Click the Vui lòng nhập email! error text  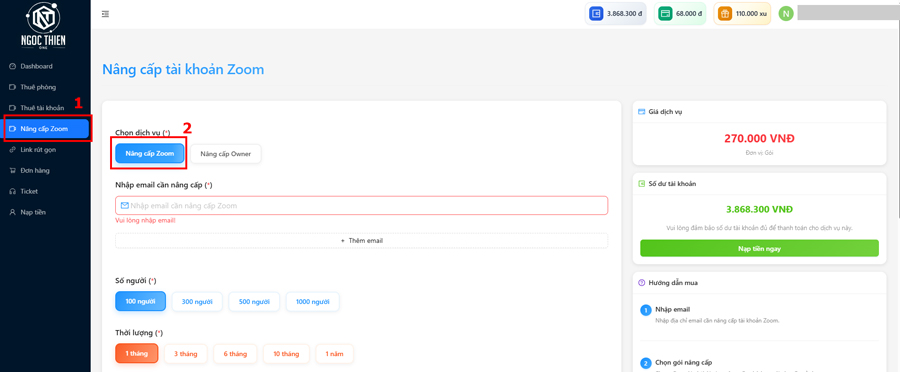click(145, 220)
